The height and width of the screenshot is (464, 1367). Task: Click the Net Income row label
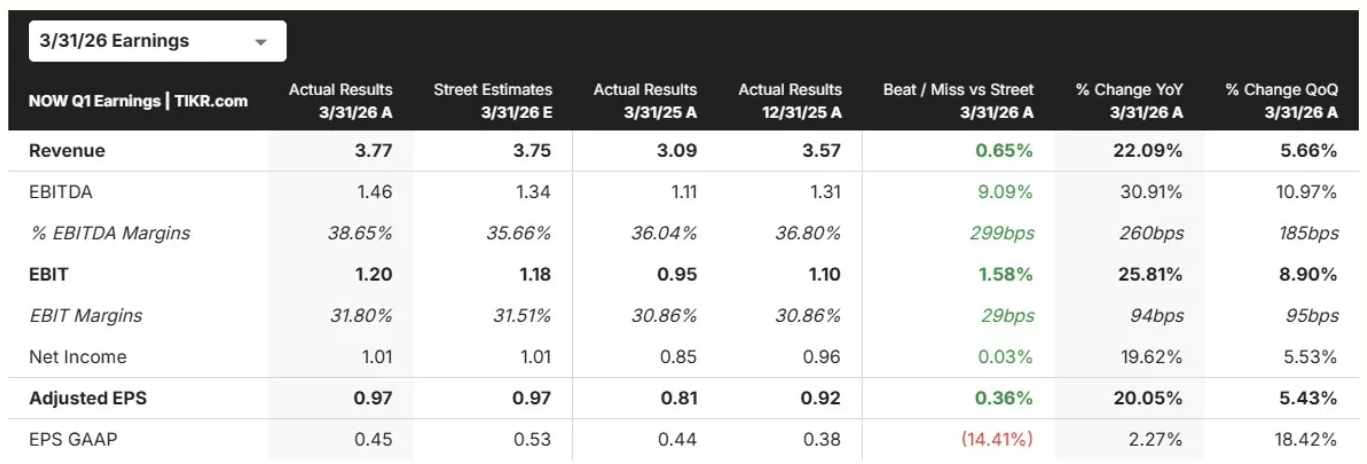pos(78,357)
